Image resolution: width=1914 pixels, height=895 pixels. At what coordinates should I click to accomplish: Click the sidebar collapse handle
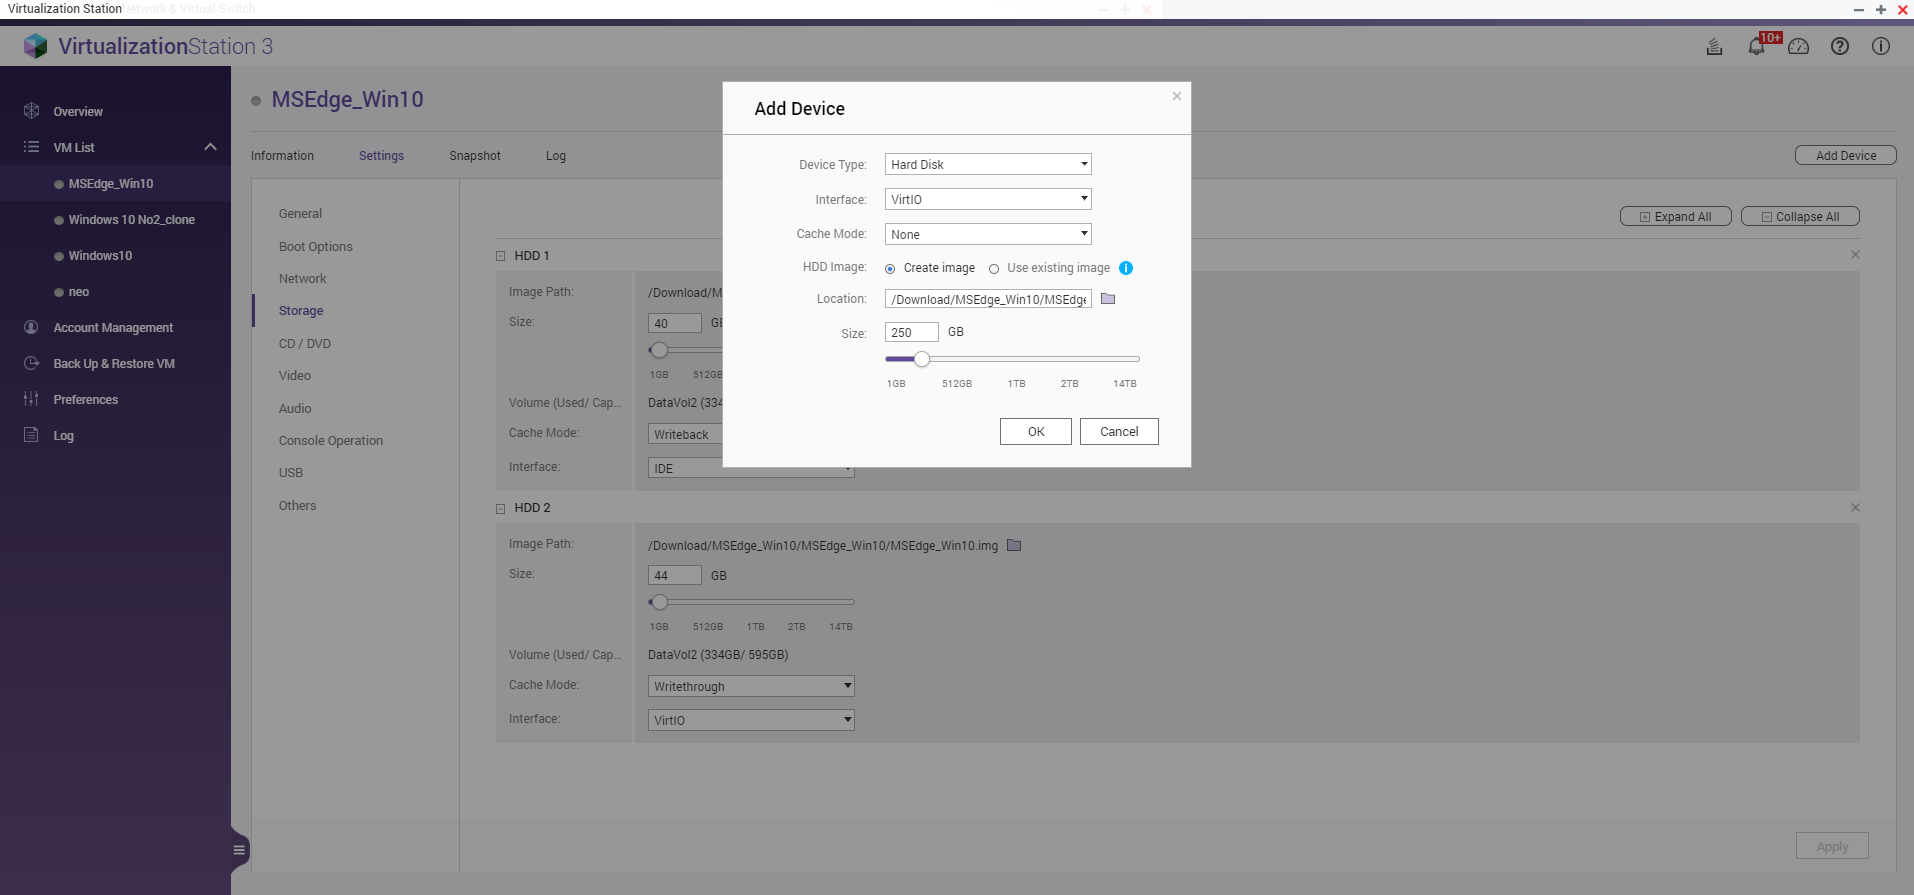[239, 850]
